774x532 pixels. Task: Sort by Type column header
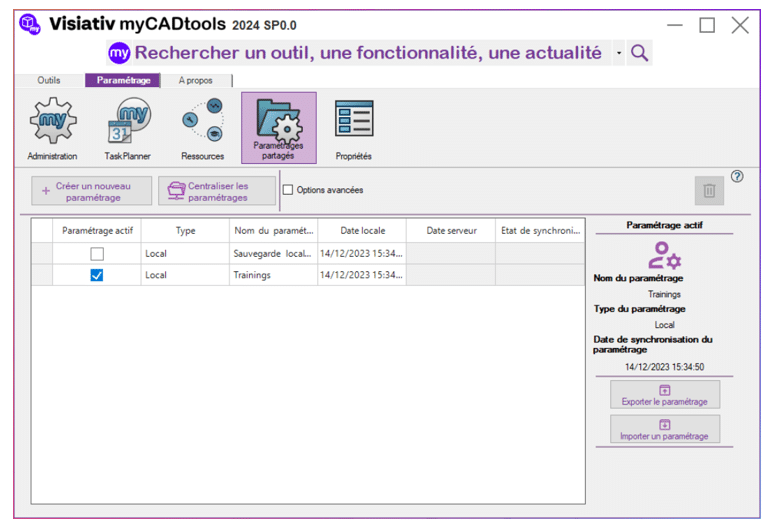coord(185,230)
